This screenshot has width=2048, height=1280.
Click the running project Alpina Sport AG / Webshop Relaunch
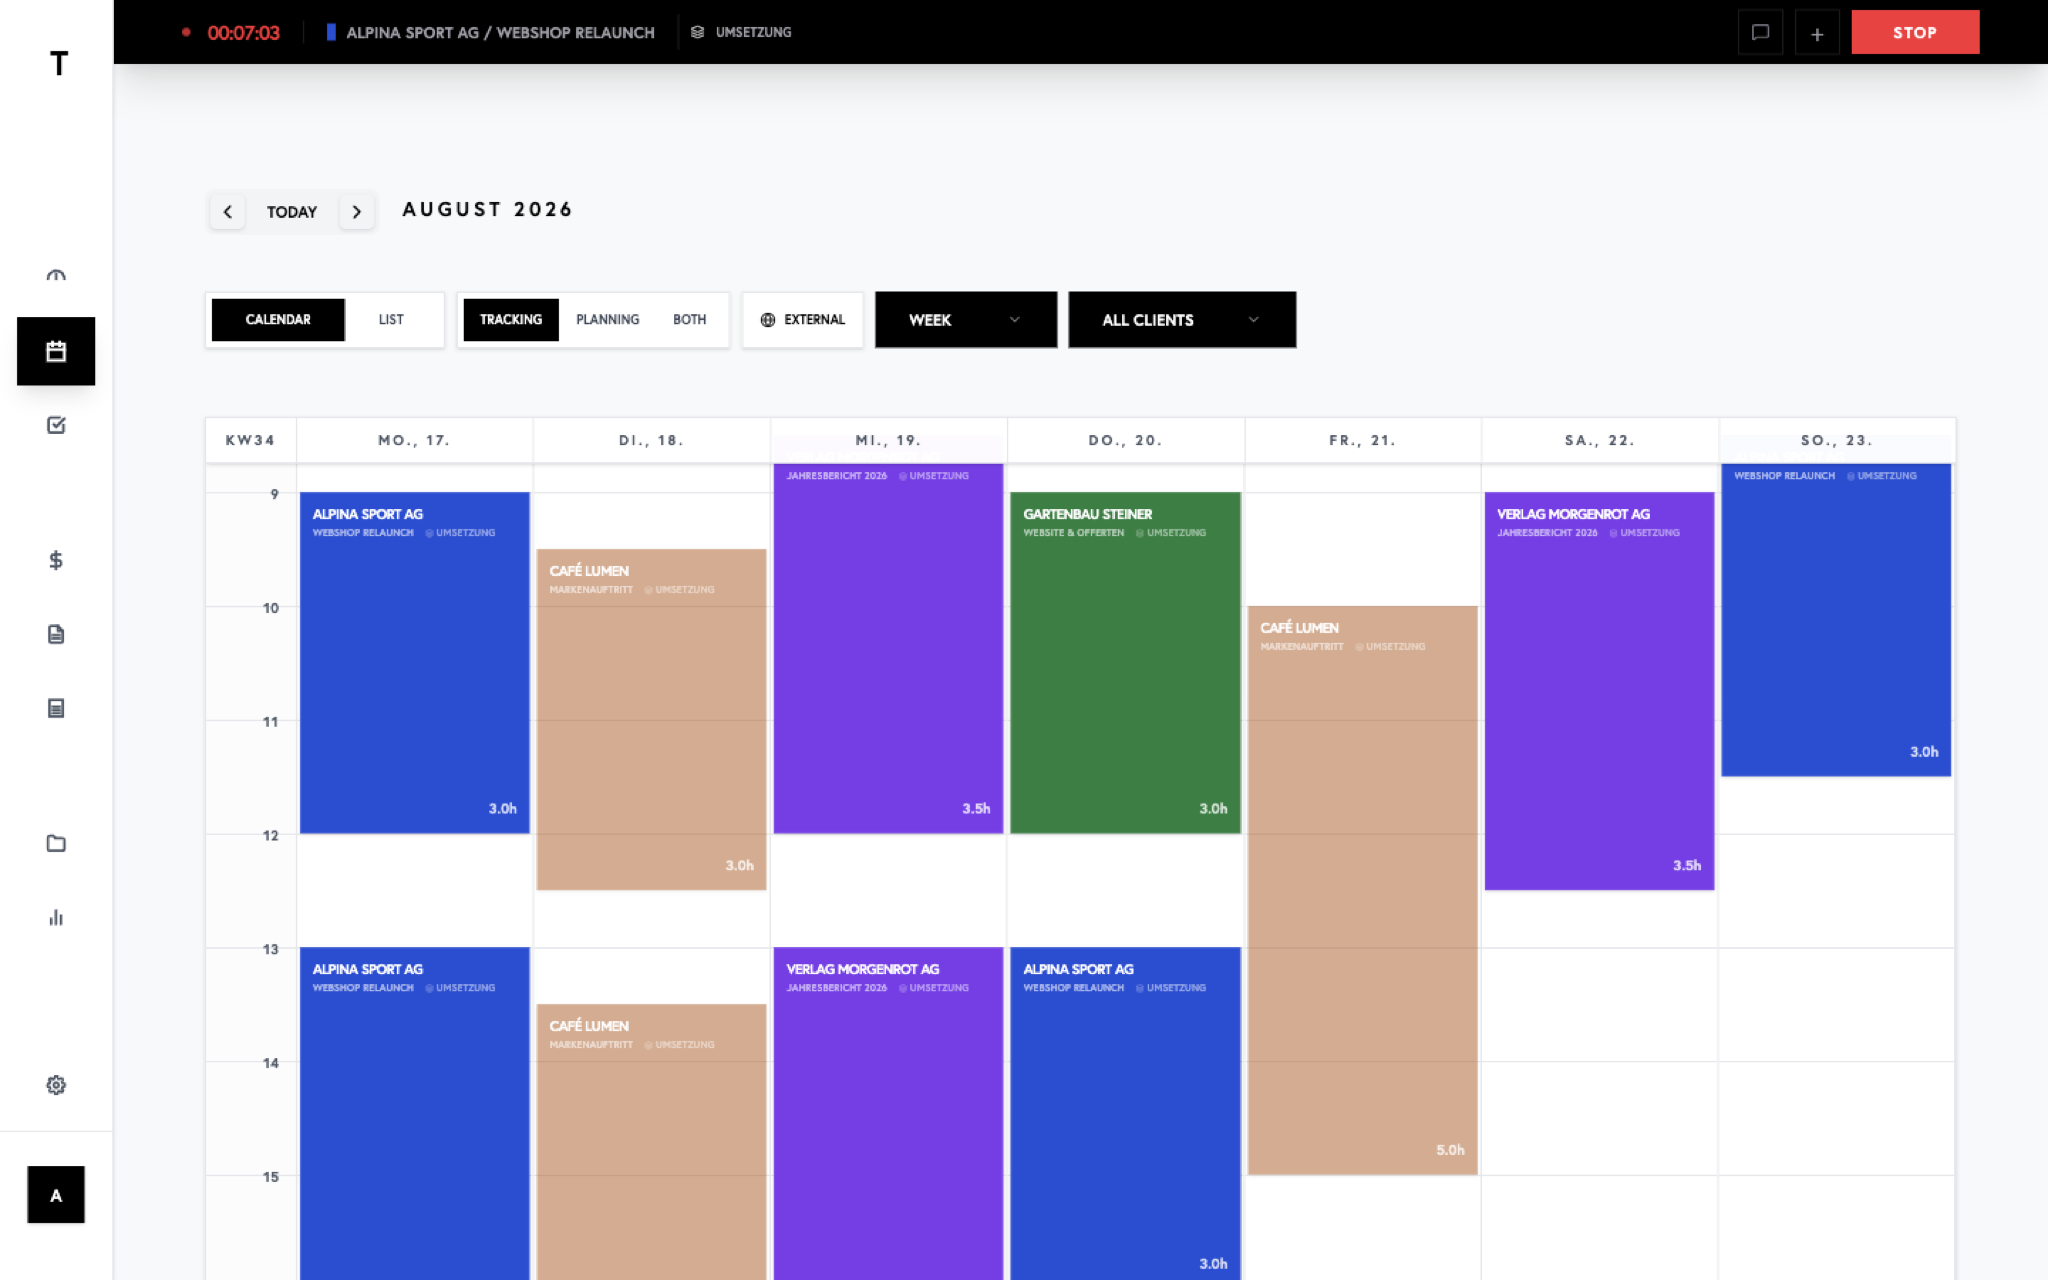click(491, 32)
